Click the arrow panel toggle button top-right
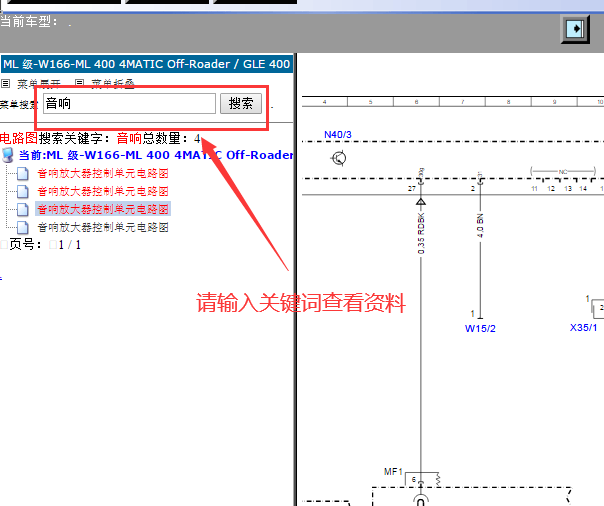This screenshot has width=604, height=506. click(x=574, y=29)
